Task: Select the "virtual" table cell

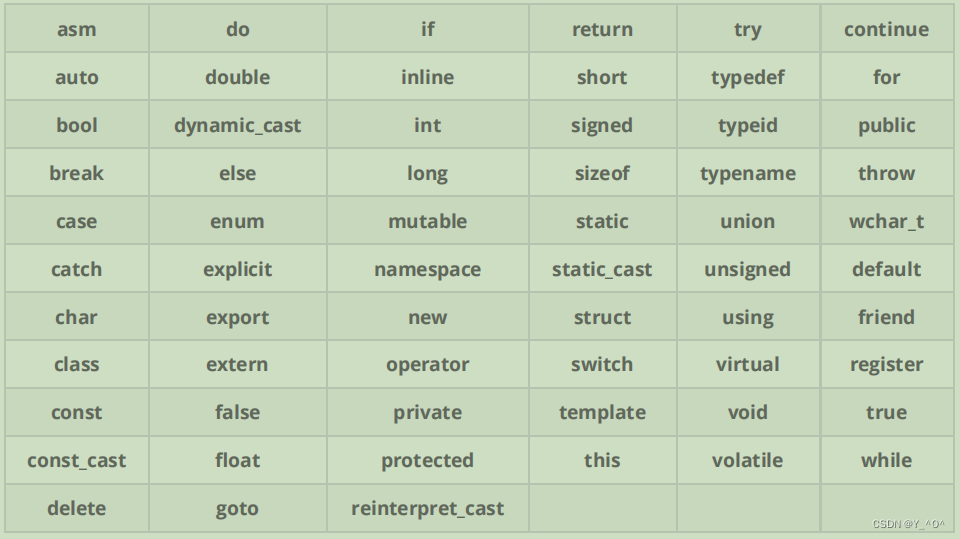Action: 747,364
